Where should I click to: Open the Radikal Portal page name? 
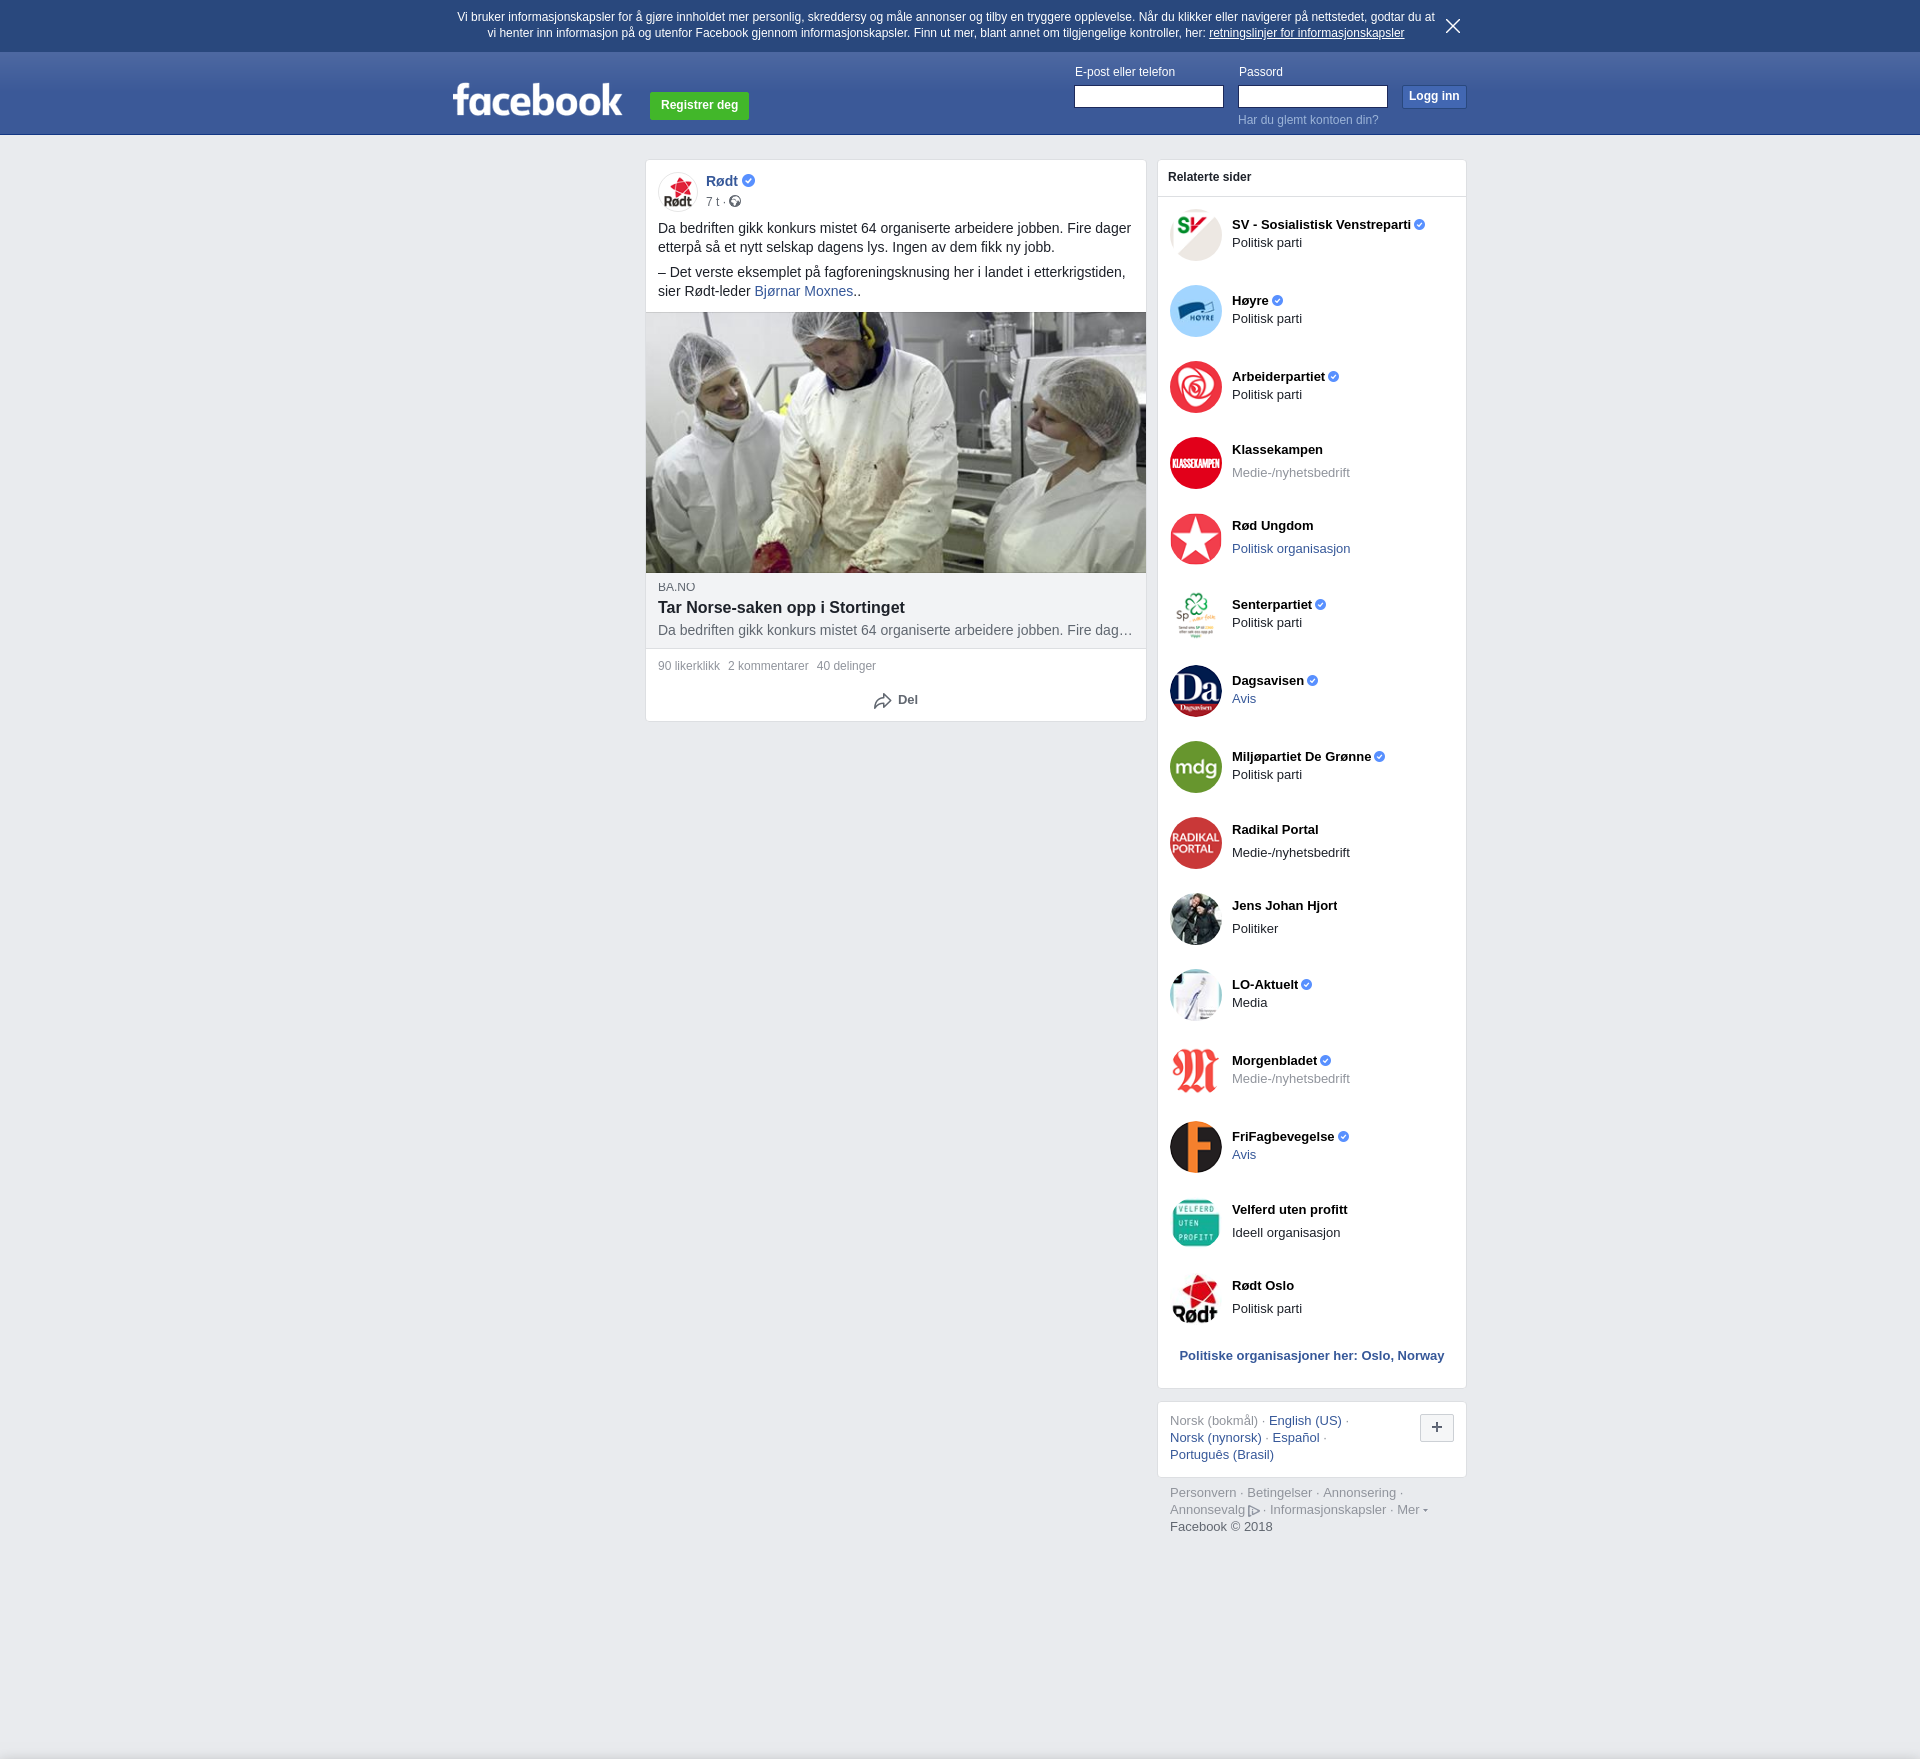coord(1275,830)
